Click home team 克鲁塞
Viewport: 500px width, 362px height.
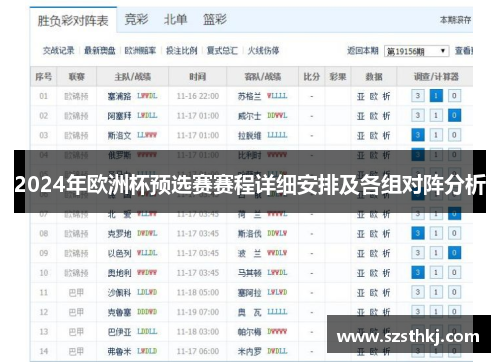coord(119,312)
